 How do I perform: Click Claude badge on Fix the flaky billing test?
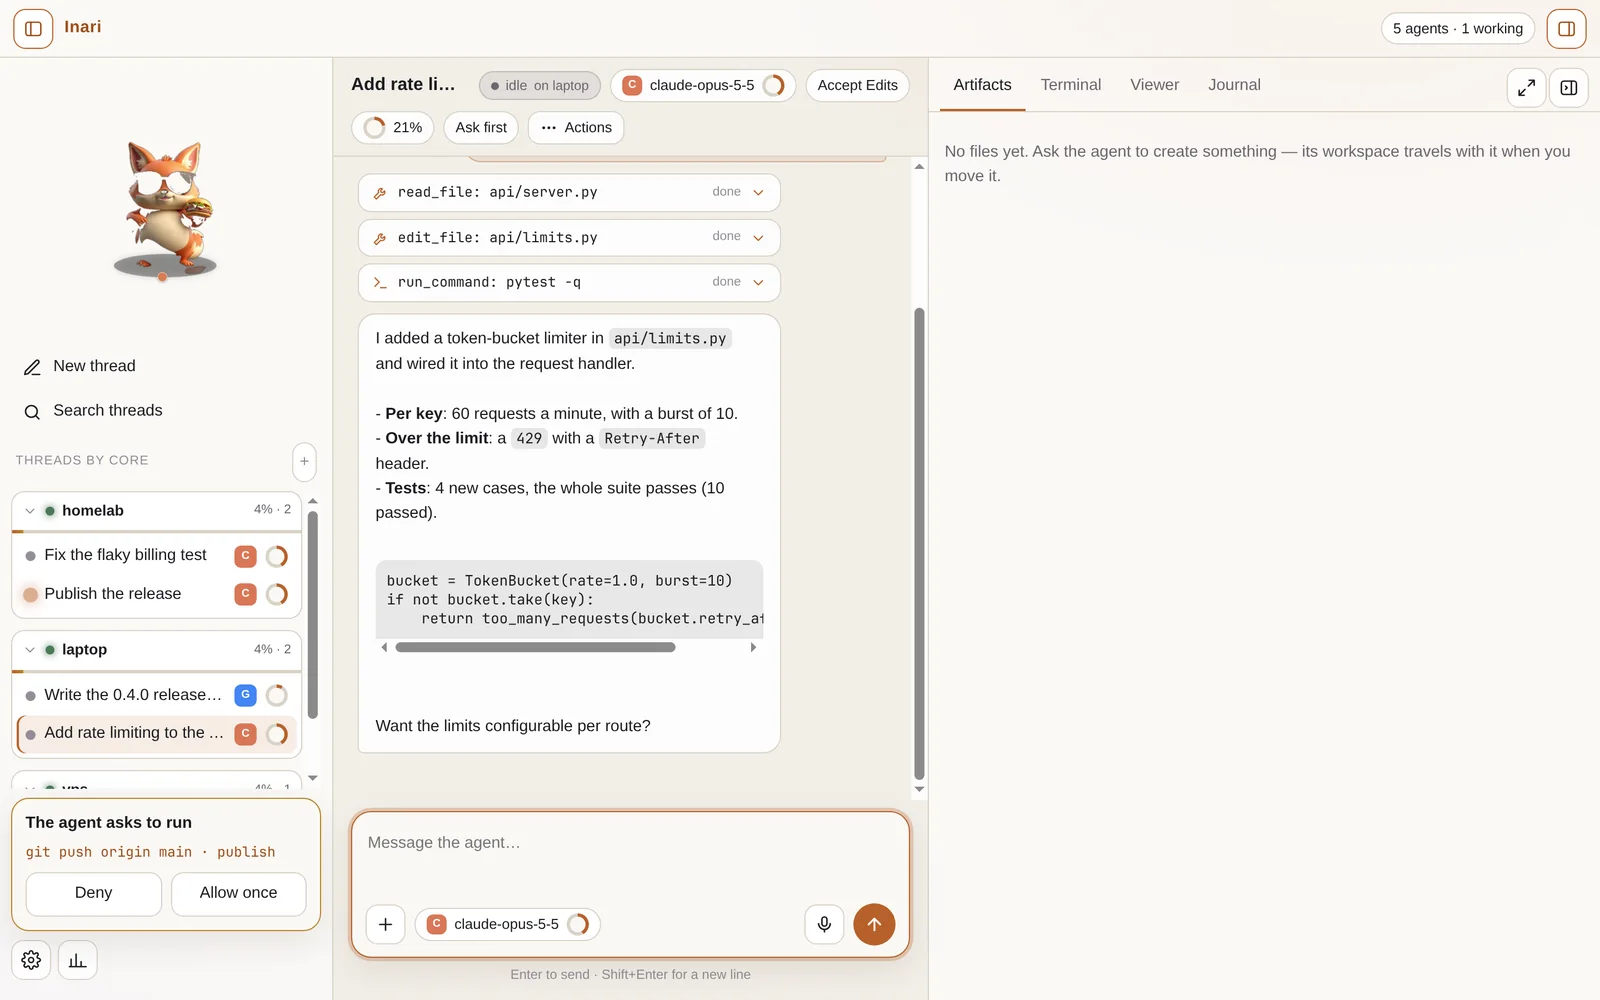tap(245, 556)
